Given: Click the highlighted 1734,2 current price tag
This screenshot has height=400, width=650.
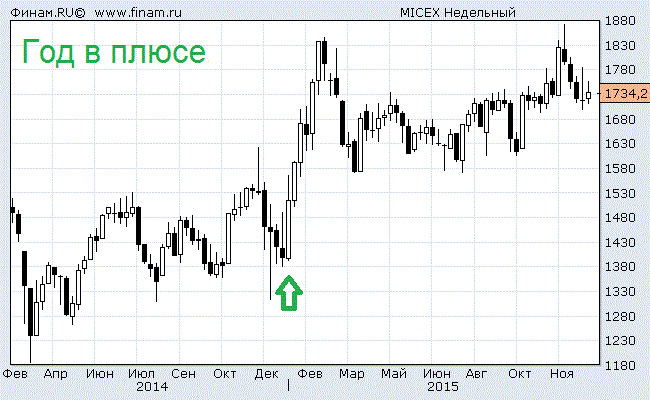Looking at the screenshot, I should (627, 93).
